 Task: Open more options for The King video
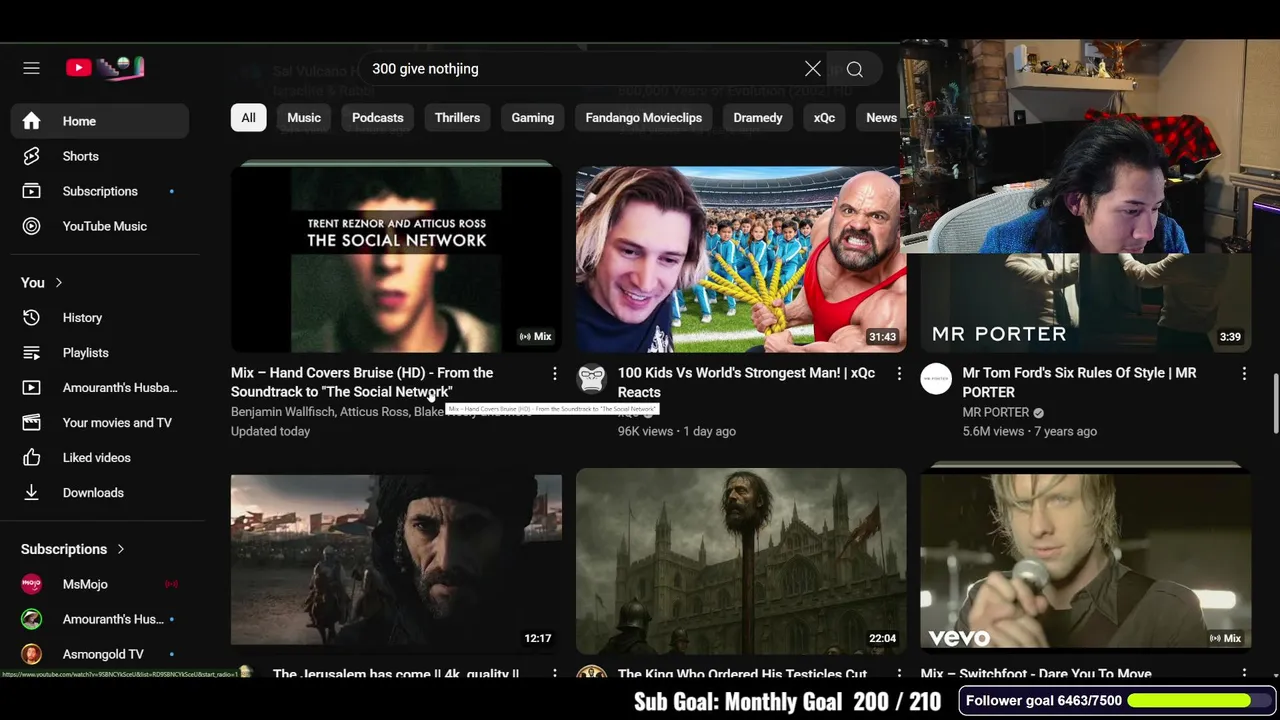pyautogui.click(x=899, y=674)
